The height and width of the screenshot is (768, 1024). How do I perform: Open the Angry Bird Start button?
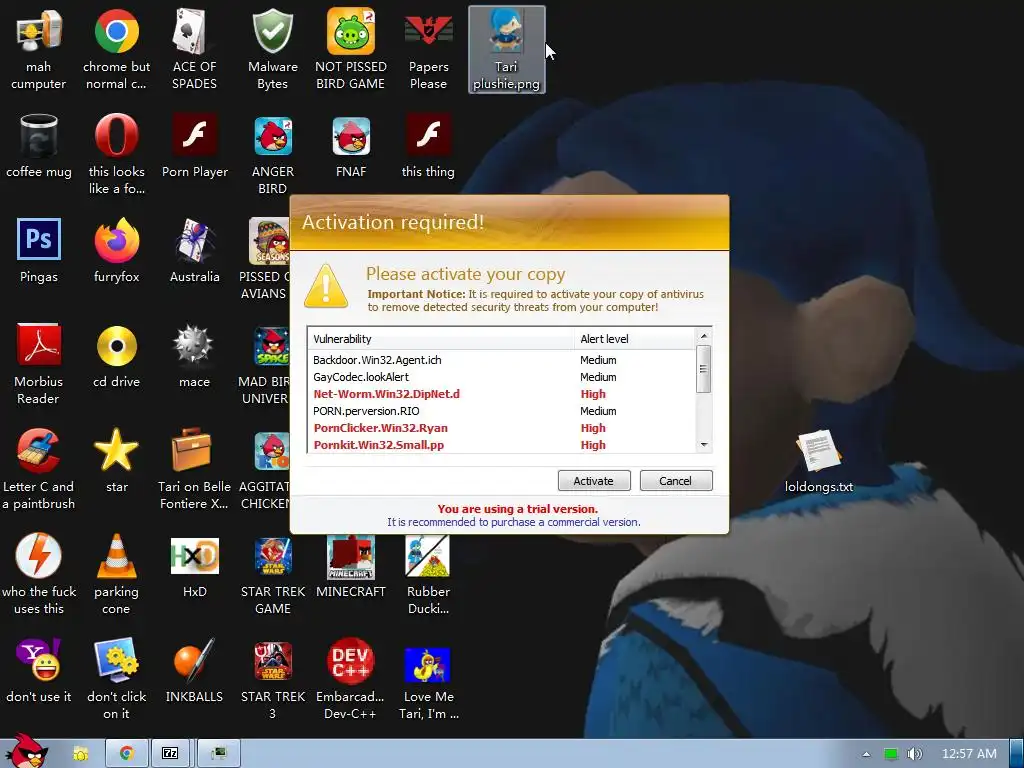click(27, 751)
